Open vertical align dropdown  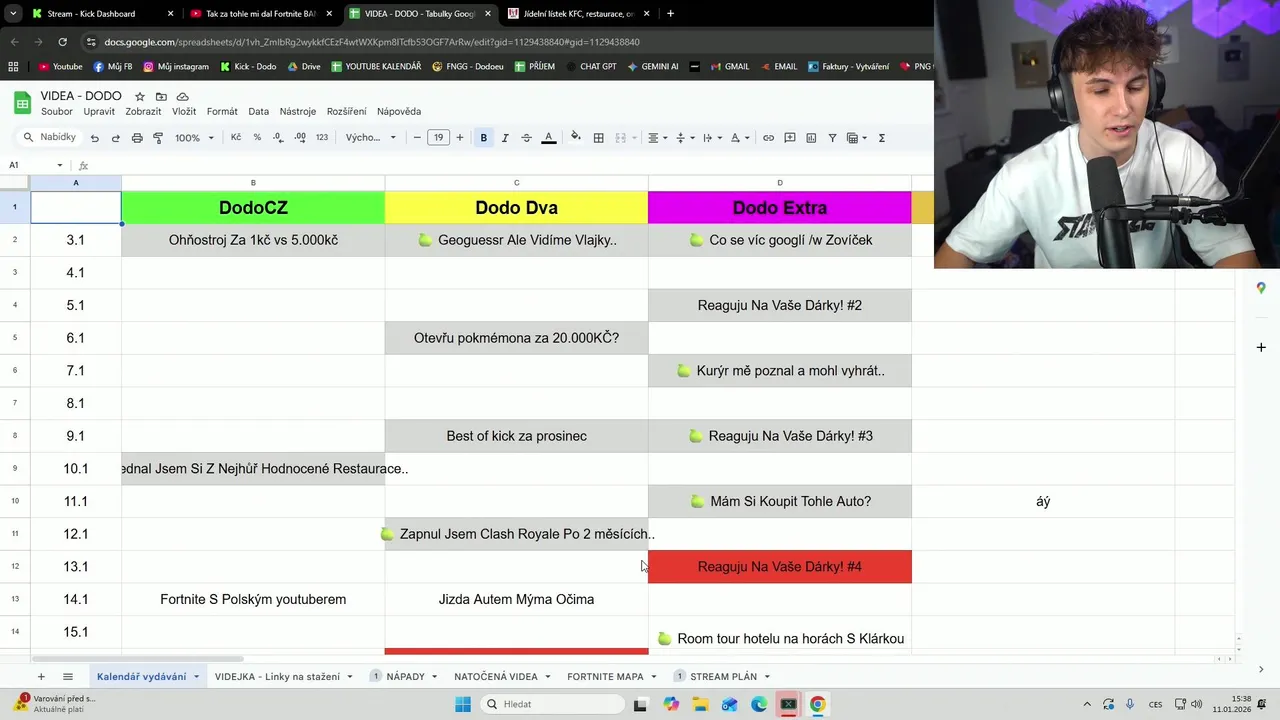point(684,138)
